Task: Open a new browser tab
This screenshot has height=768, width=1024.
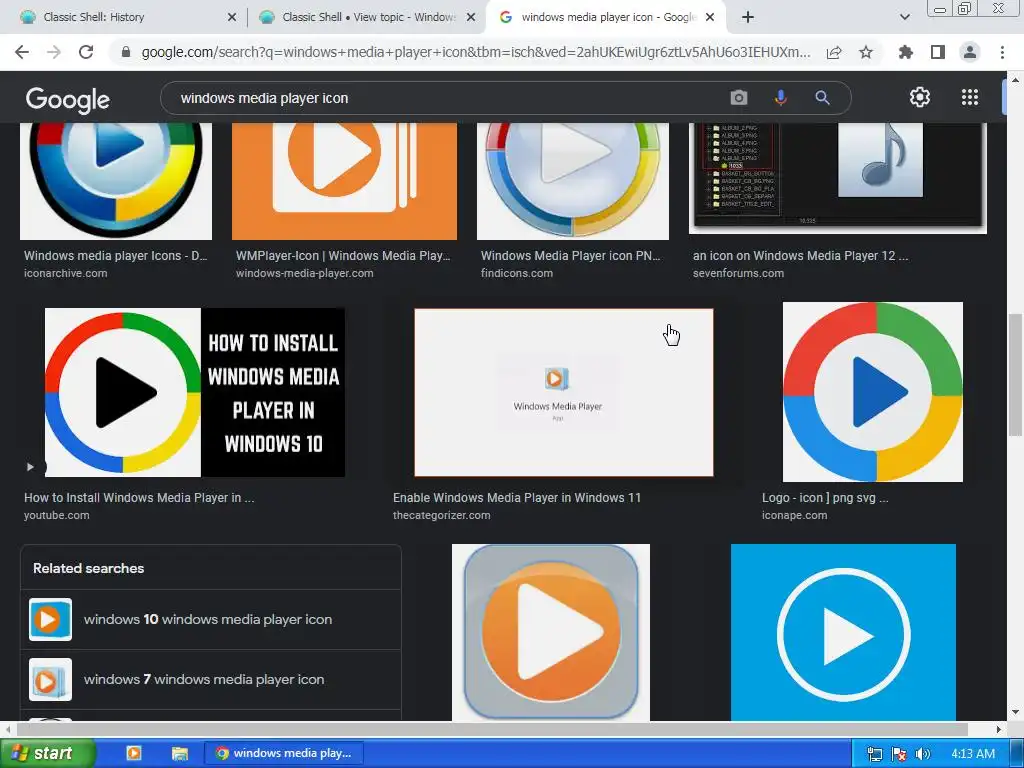Action: click(x=748, y=17)
